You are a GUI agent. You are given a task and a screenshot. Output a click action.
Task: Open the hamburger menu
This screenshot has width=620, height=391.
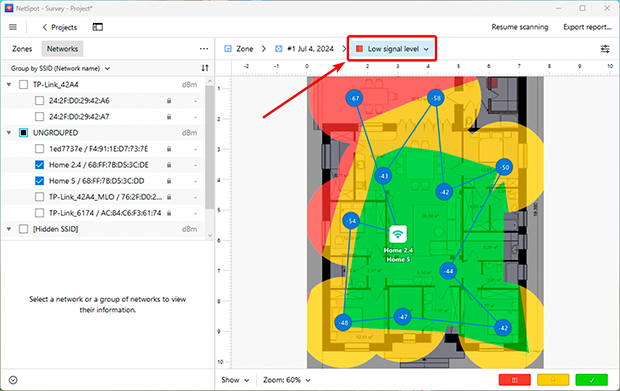pyautogui.click(x=13, y=27)
